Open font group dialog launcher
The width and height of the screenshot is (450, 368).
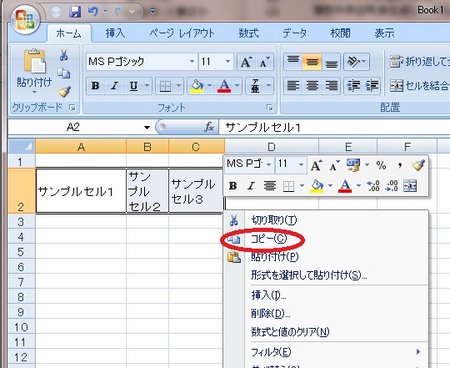click(x=270, y=107)
